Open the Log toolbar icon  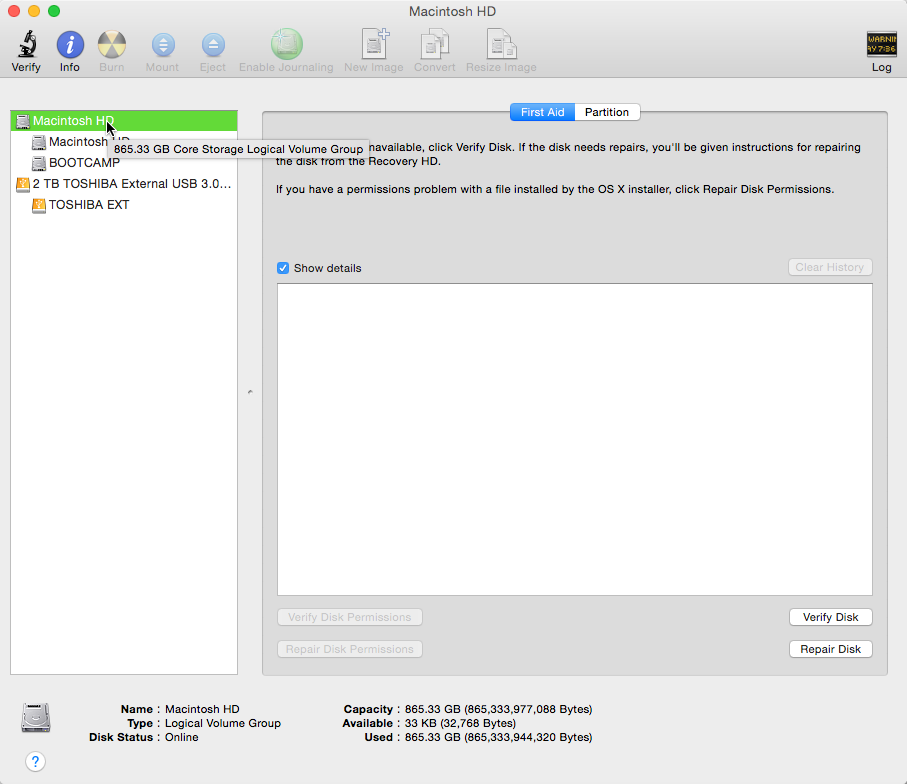click(881, 45)
